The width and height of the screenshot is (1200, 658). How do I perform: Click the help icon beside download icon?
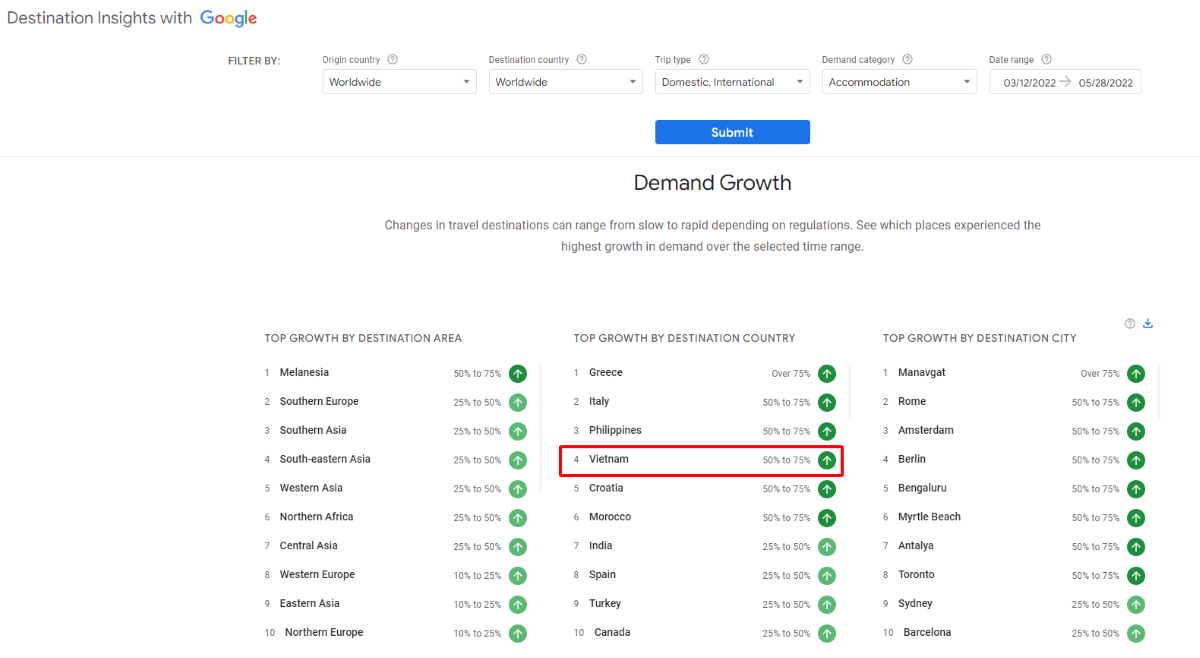coord(1130,323)
